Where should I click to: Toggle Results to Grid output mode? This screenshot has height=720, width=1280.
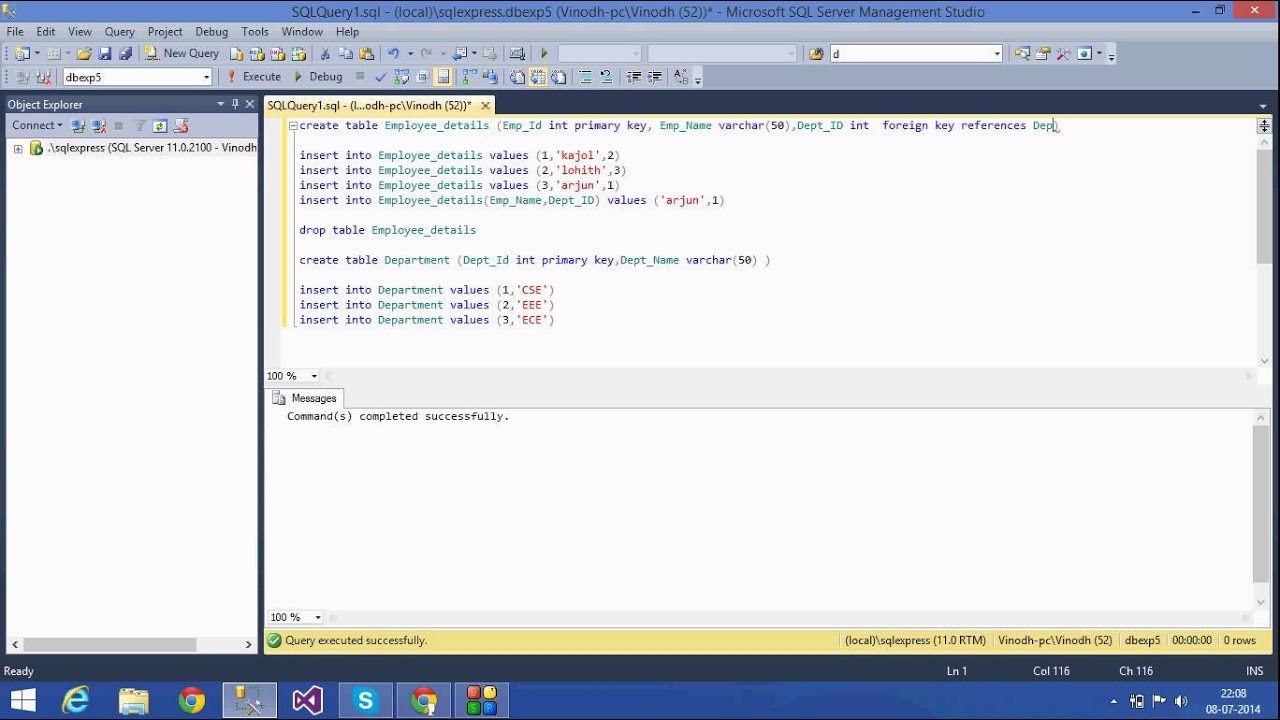coord(537,76)
